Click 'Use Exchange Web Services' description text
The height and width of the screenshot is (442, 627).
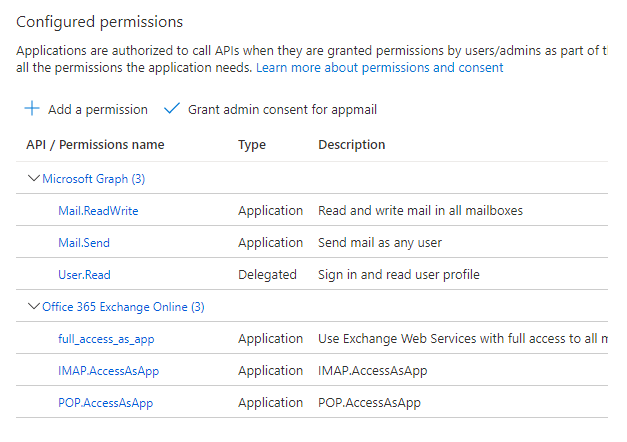(x=463, y=339)
